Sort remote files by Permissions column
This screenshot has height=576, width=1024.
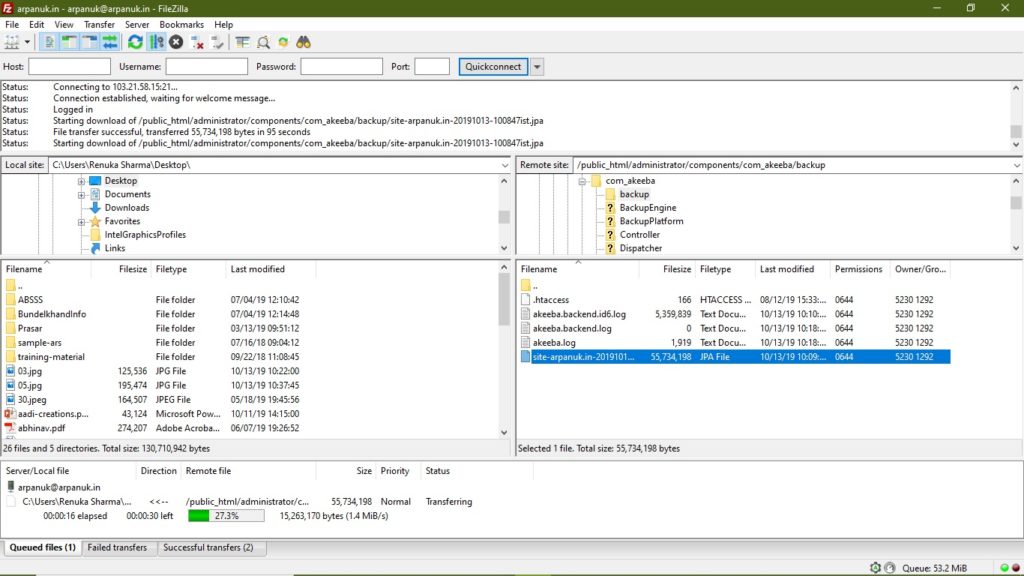coord(860,269)
